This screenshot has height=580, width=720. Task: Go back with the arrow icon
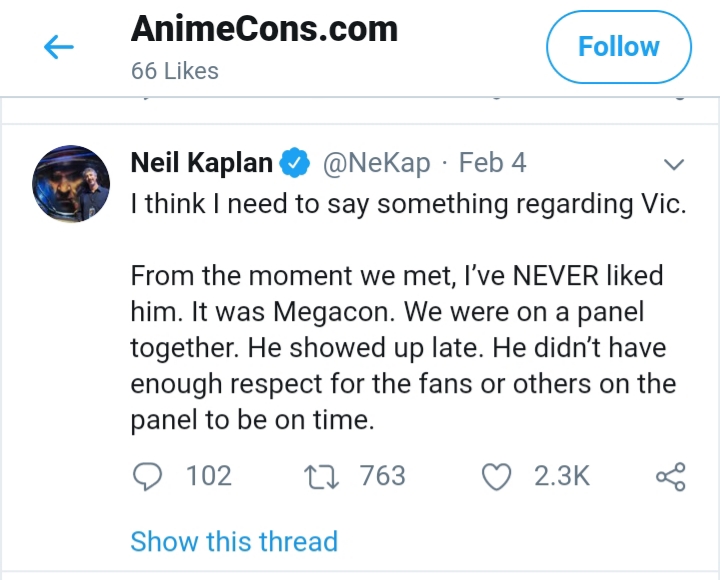[59, 47]
